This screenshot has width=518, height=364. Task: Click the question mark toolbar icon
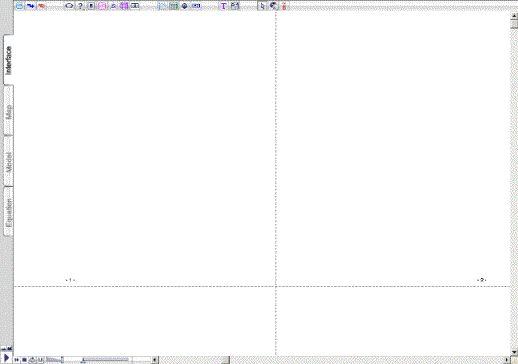click(x=80, y=6)
